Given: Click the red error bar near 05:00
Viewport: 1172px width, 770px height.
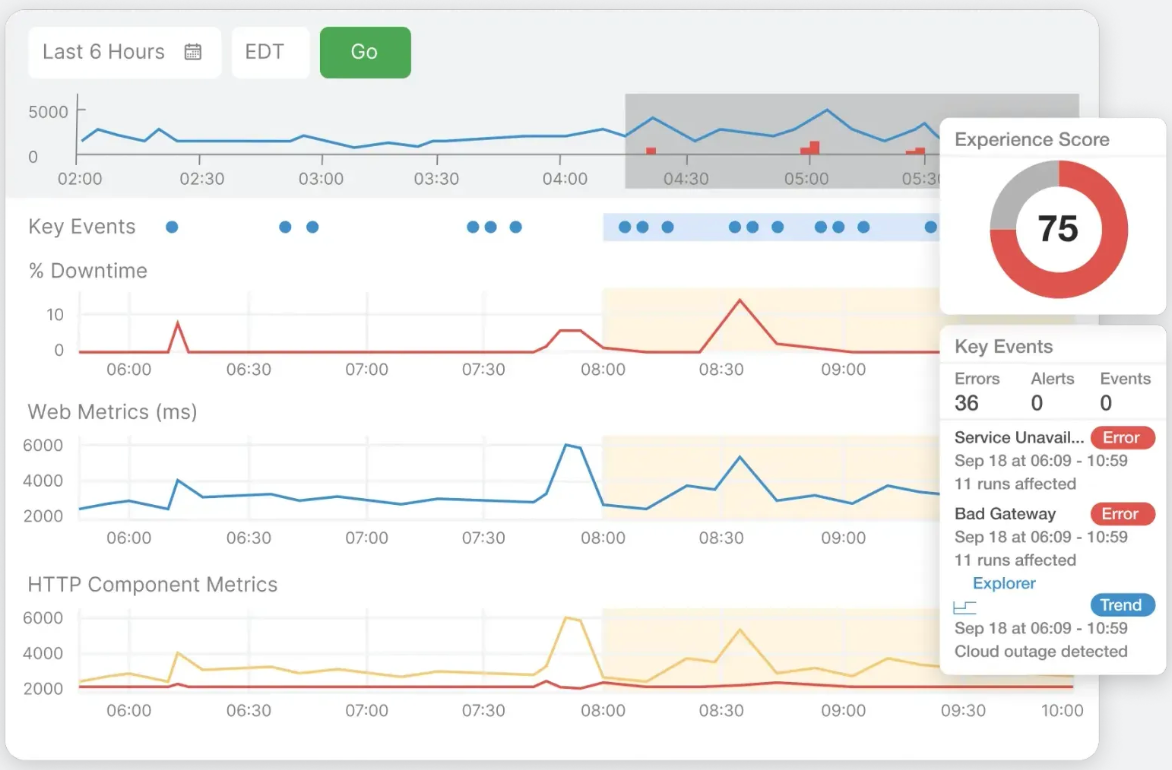Looking at the screenshot, I should [810, 148].
